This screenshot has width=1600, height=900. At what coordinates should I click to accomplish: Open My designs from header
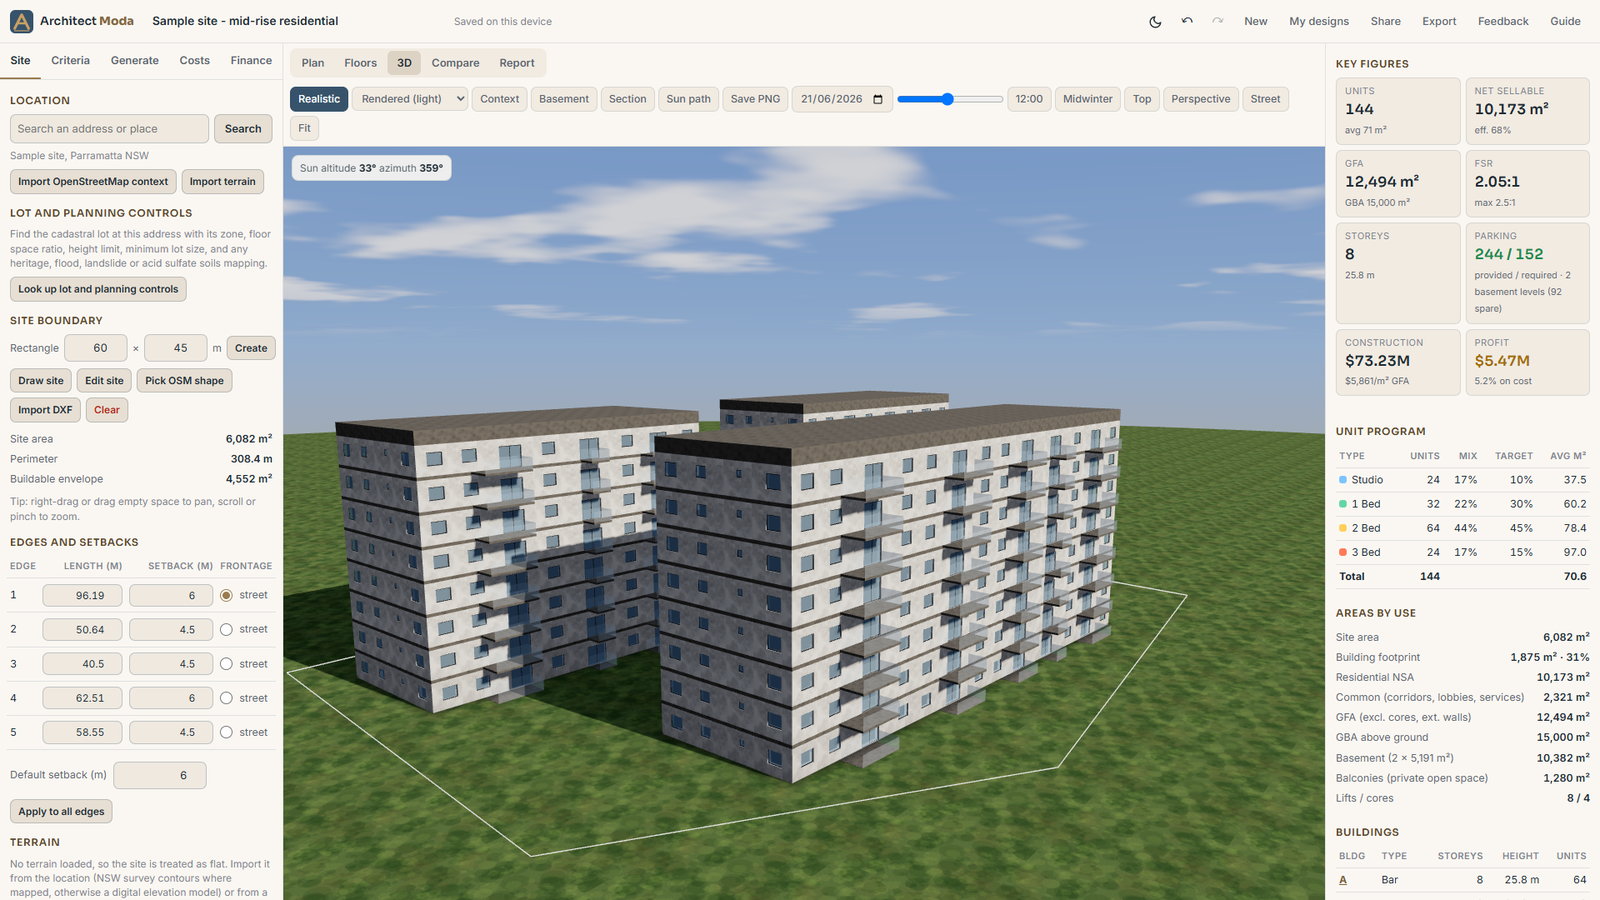(x=1319, y=21)
